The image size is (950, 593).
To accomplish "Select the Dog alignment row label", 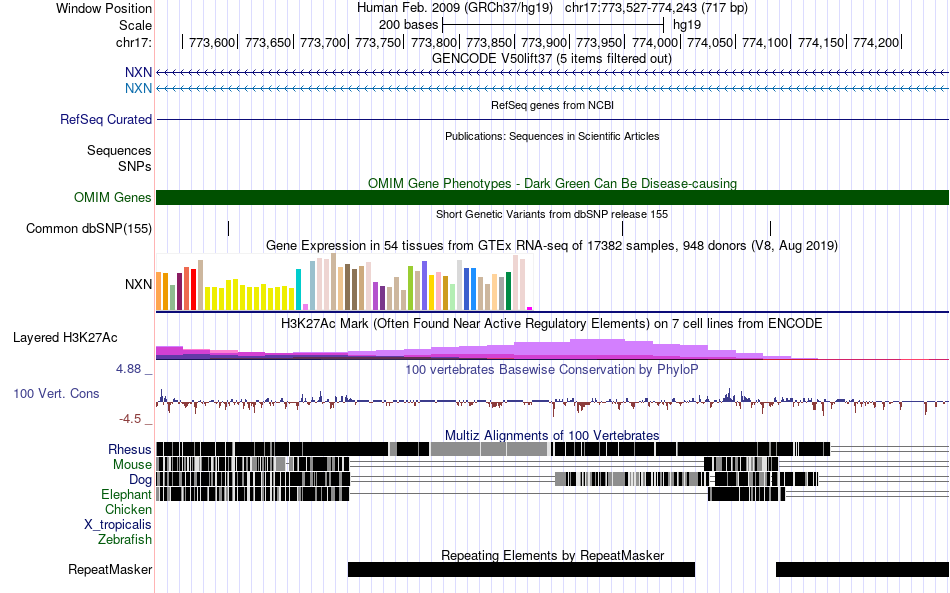I will [140, 480].
